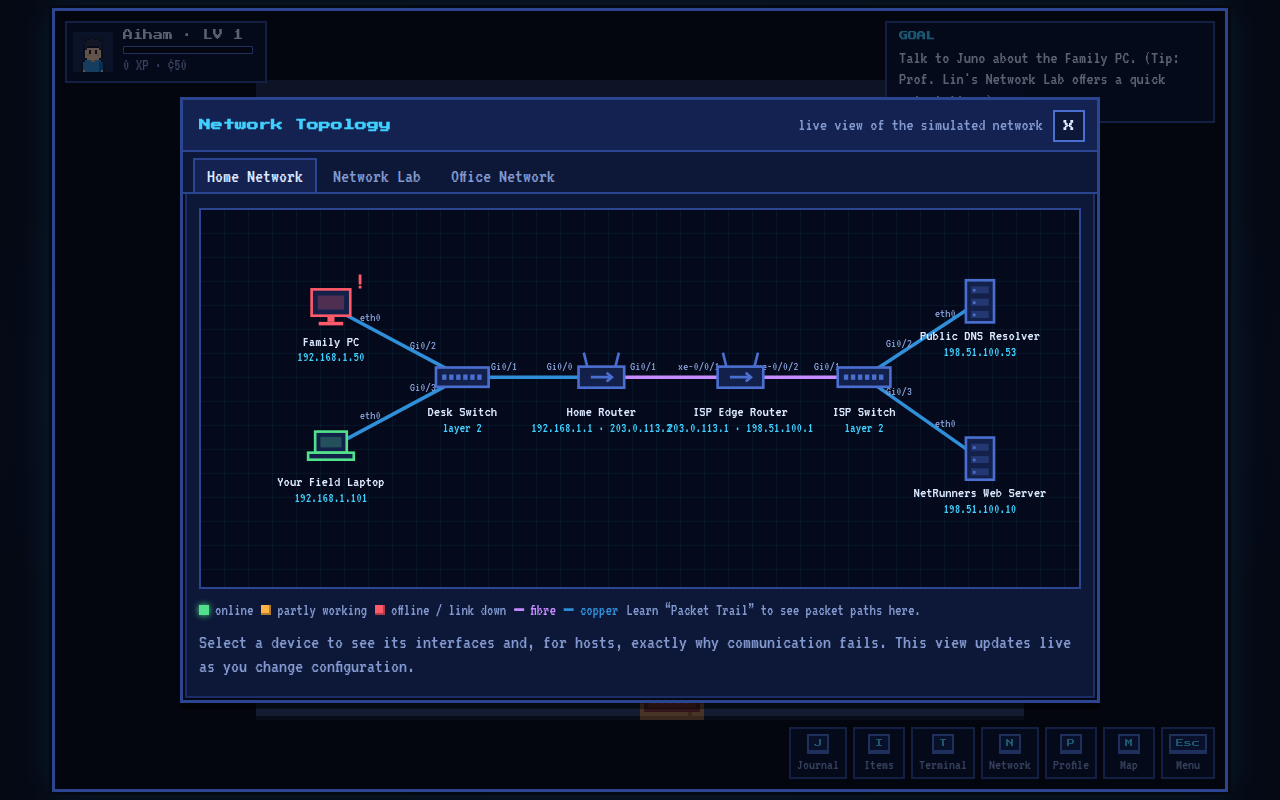Screen dimensions: 1280x800
Task: Click the Desk Switch device icon
Action: pyautogui.click(x=462, y=377)
